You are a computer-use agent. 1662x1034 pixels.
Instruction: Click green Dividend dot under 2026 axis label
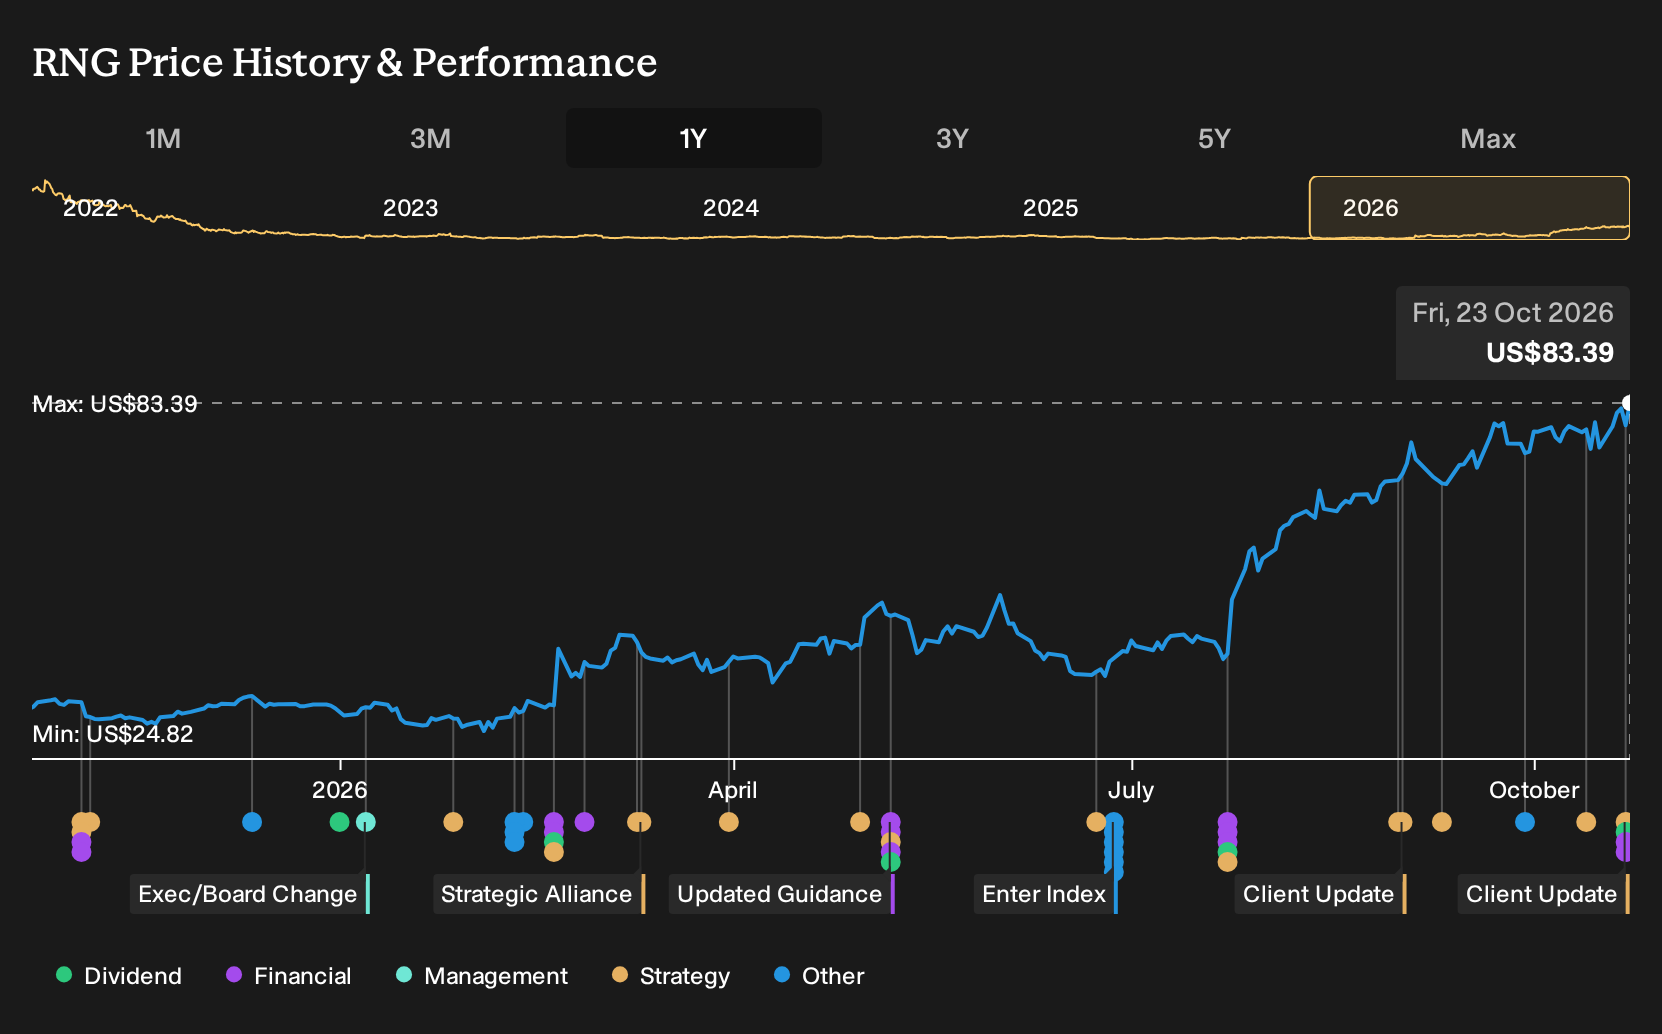(x=339, y=822)
